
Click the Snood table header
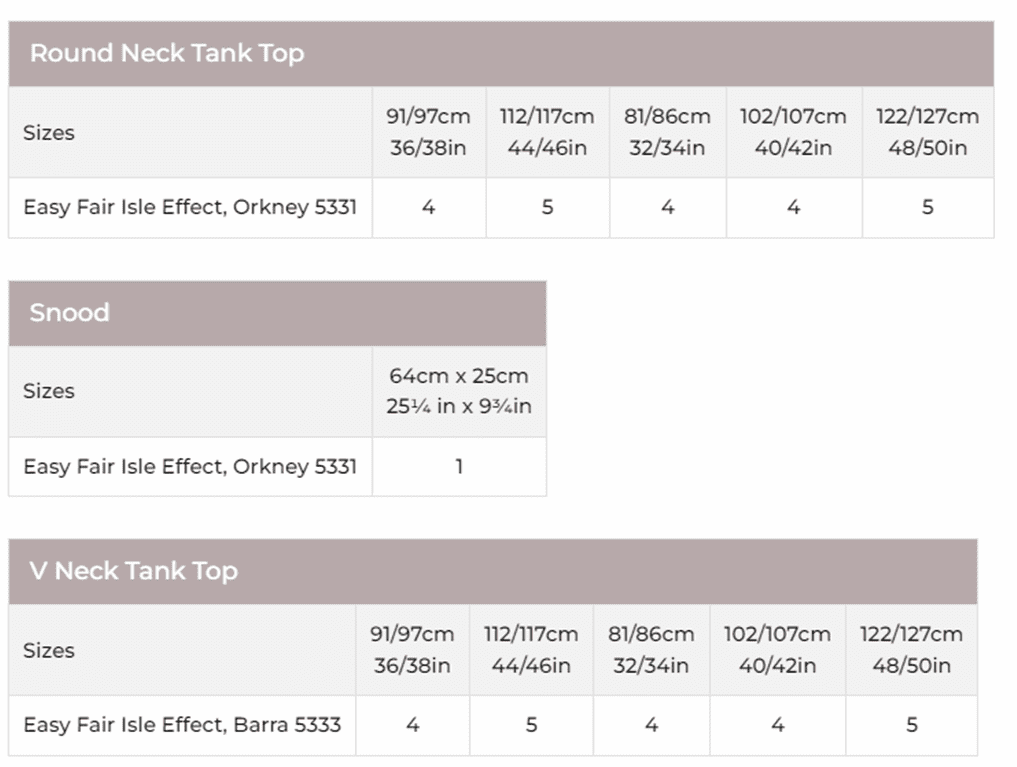(x=69, y=313)
